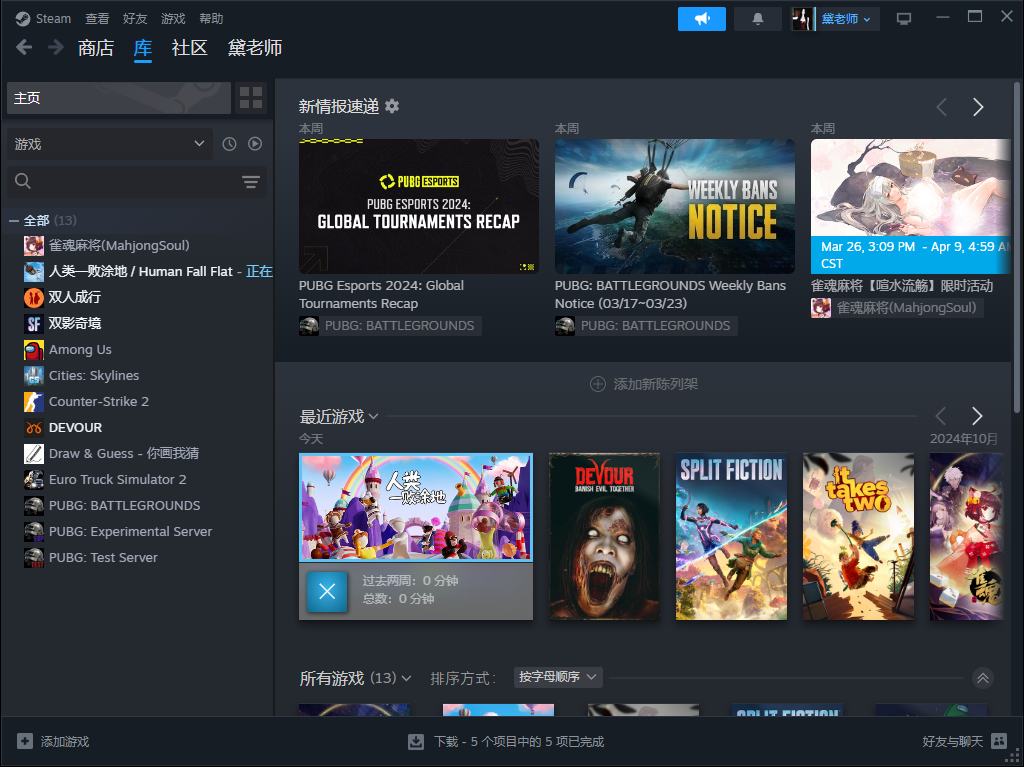Go back with the left arrow
1024x767 pixels.
24,47
